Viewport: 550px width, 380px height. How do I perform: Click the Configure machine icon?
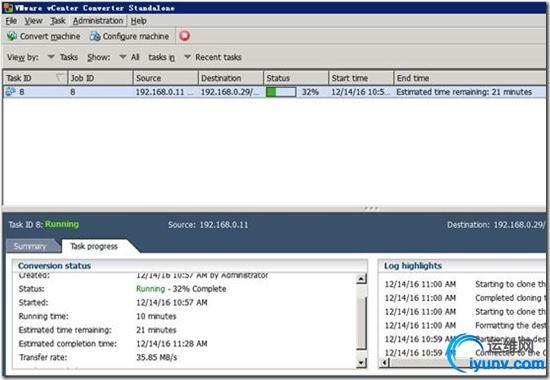click(95, 36)
